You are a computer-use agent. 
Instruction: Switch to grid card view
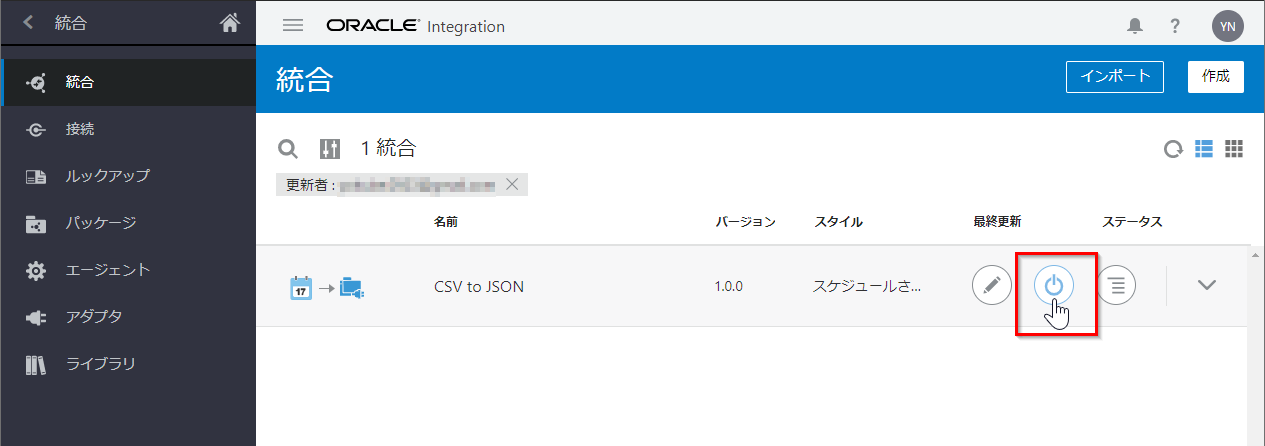1234,148
